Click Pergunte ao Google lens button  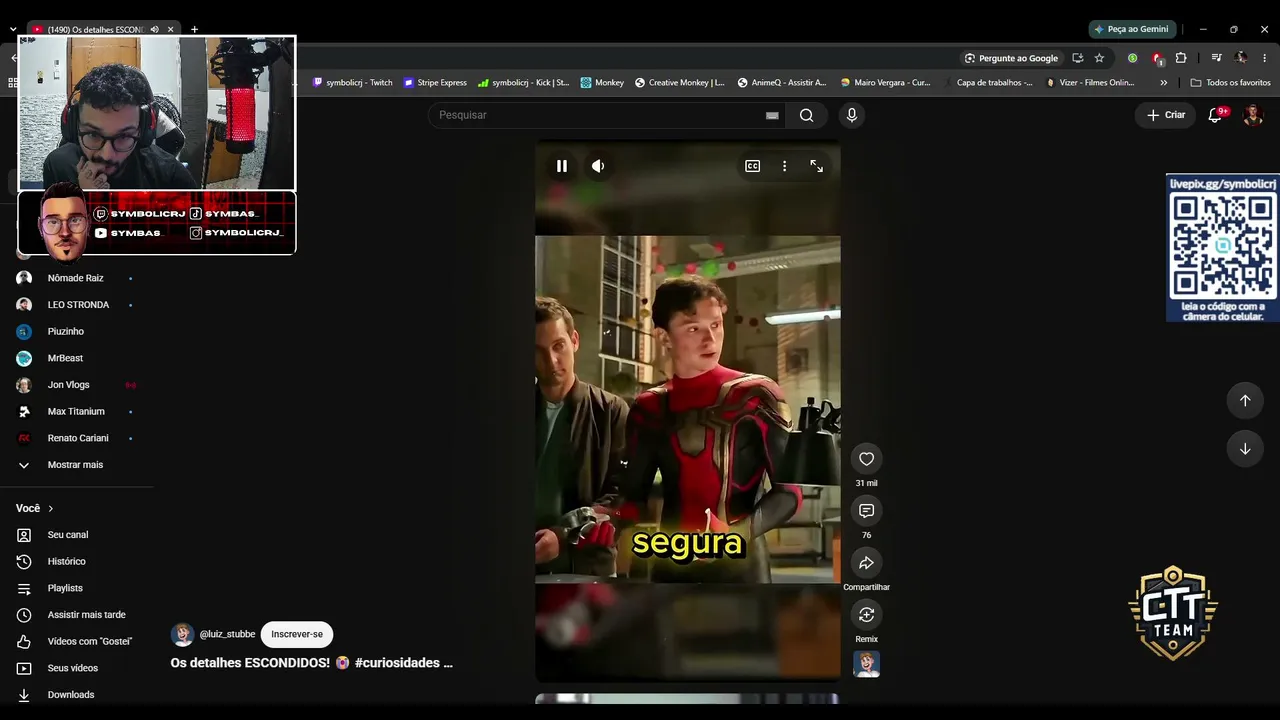click(1011, 58)
